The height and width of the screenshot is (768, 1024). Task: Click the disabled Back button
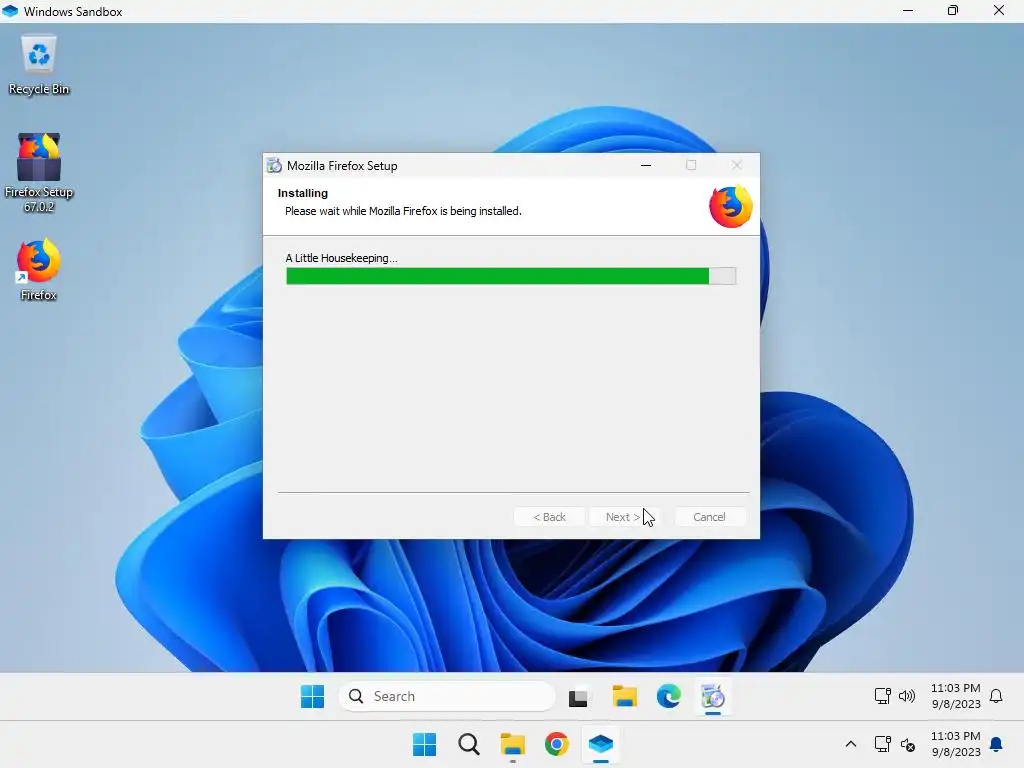(x=549, y=517)
